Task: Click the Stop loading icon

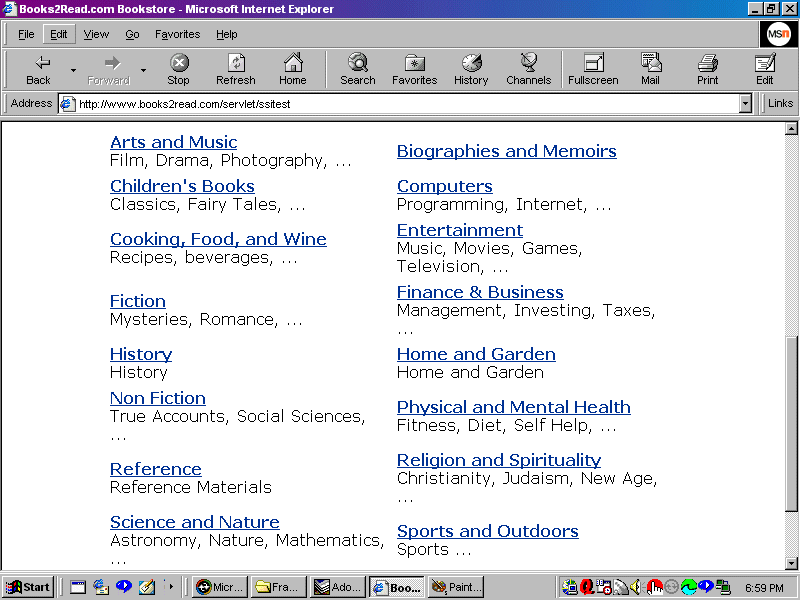Action: (x=179, y=69)
